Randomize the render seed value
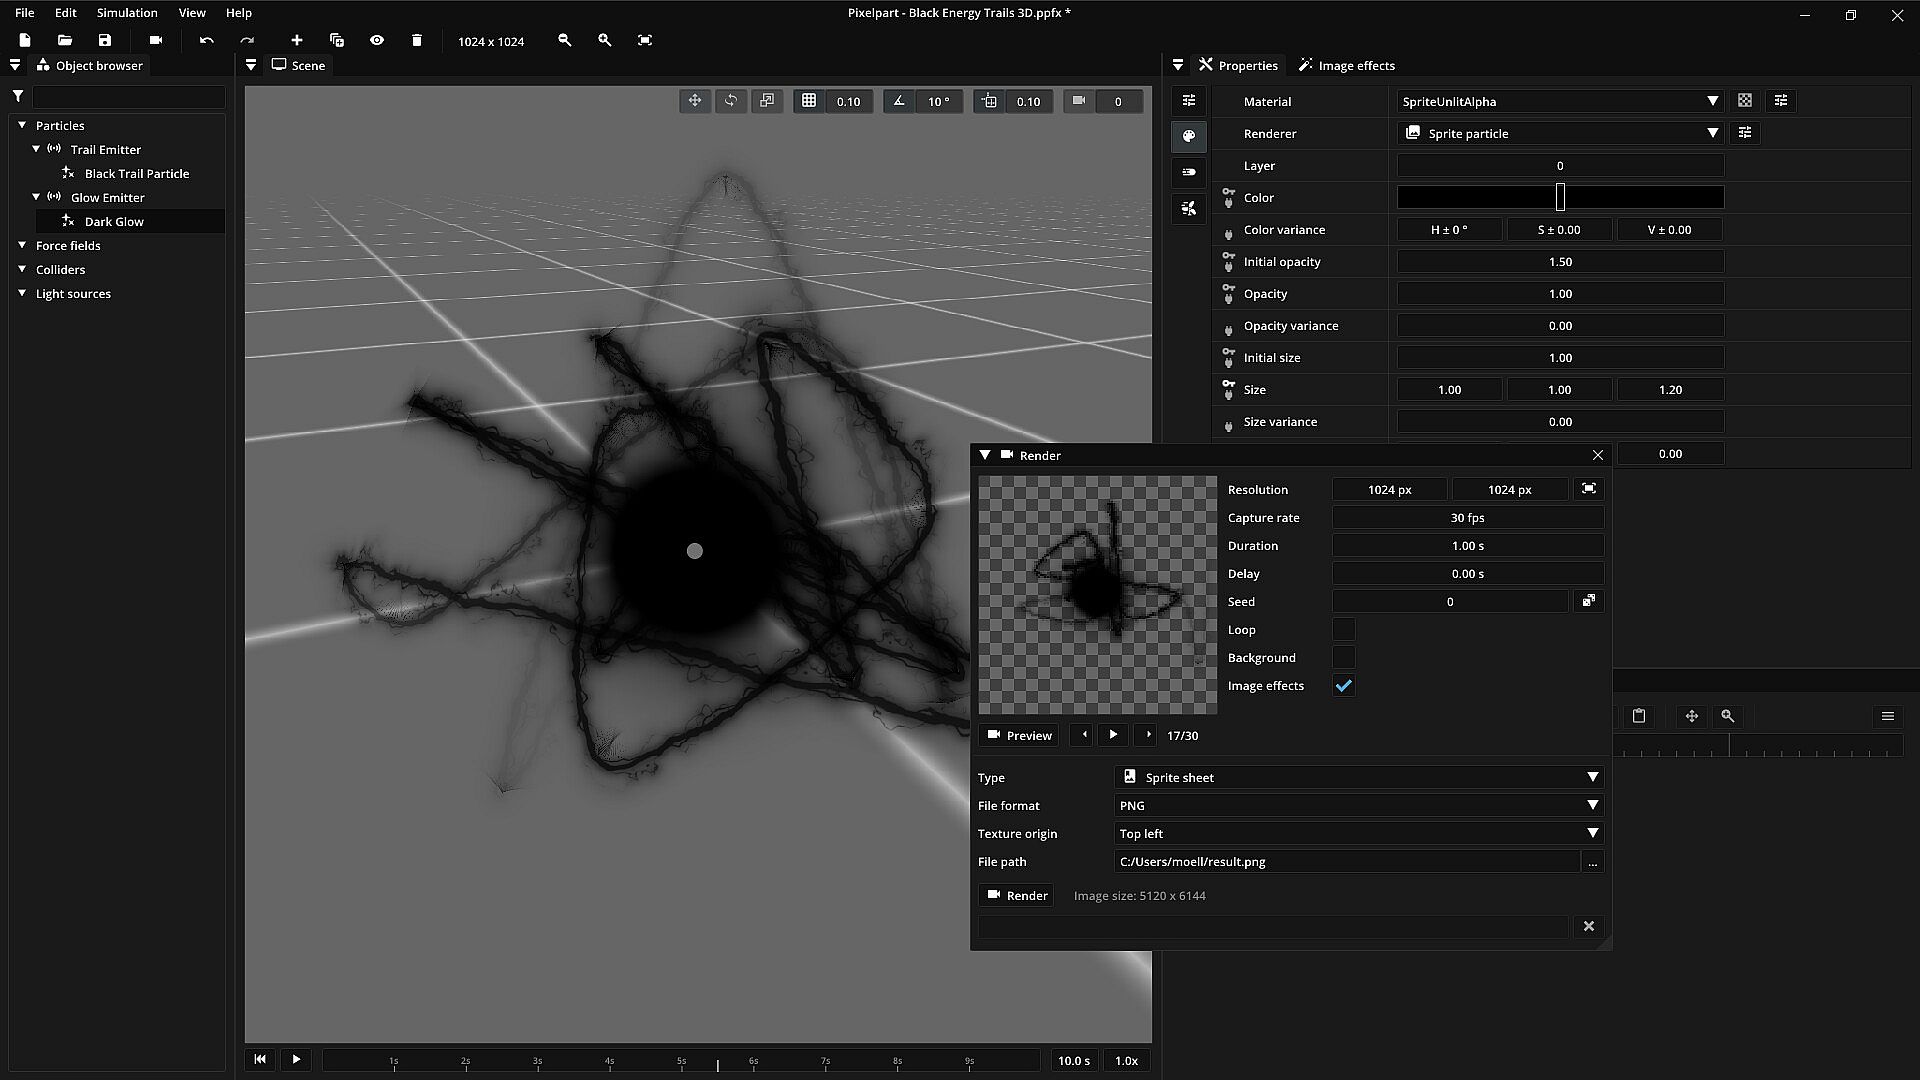This screenshot has width=1920, height=1080. coord(1589,601)
